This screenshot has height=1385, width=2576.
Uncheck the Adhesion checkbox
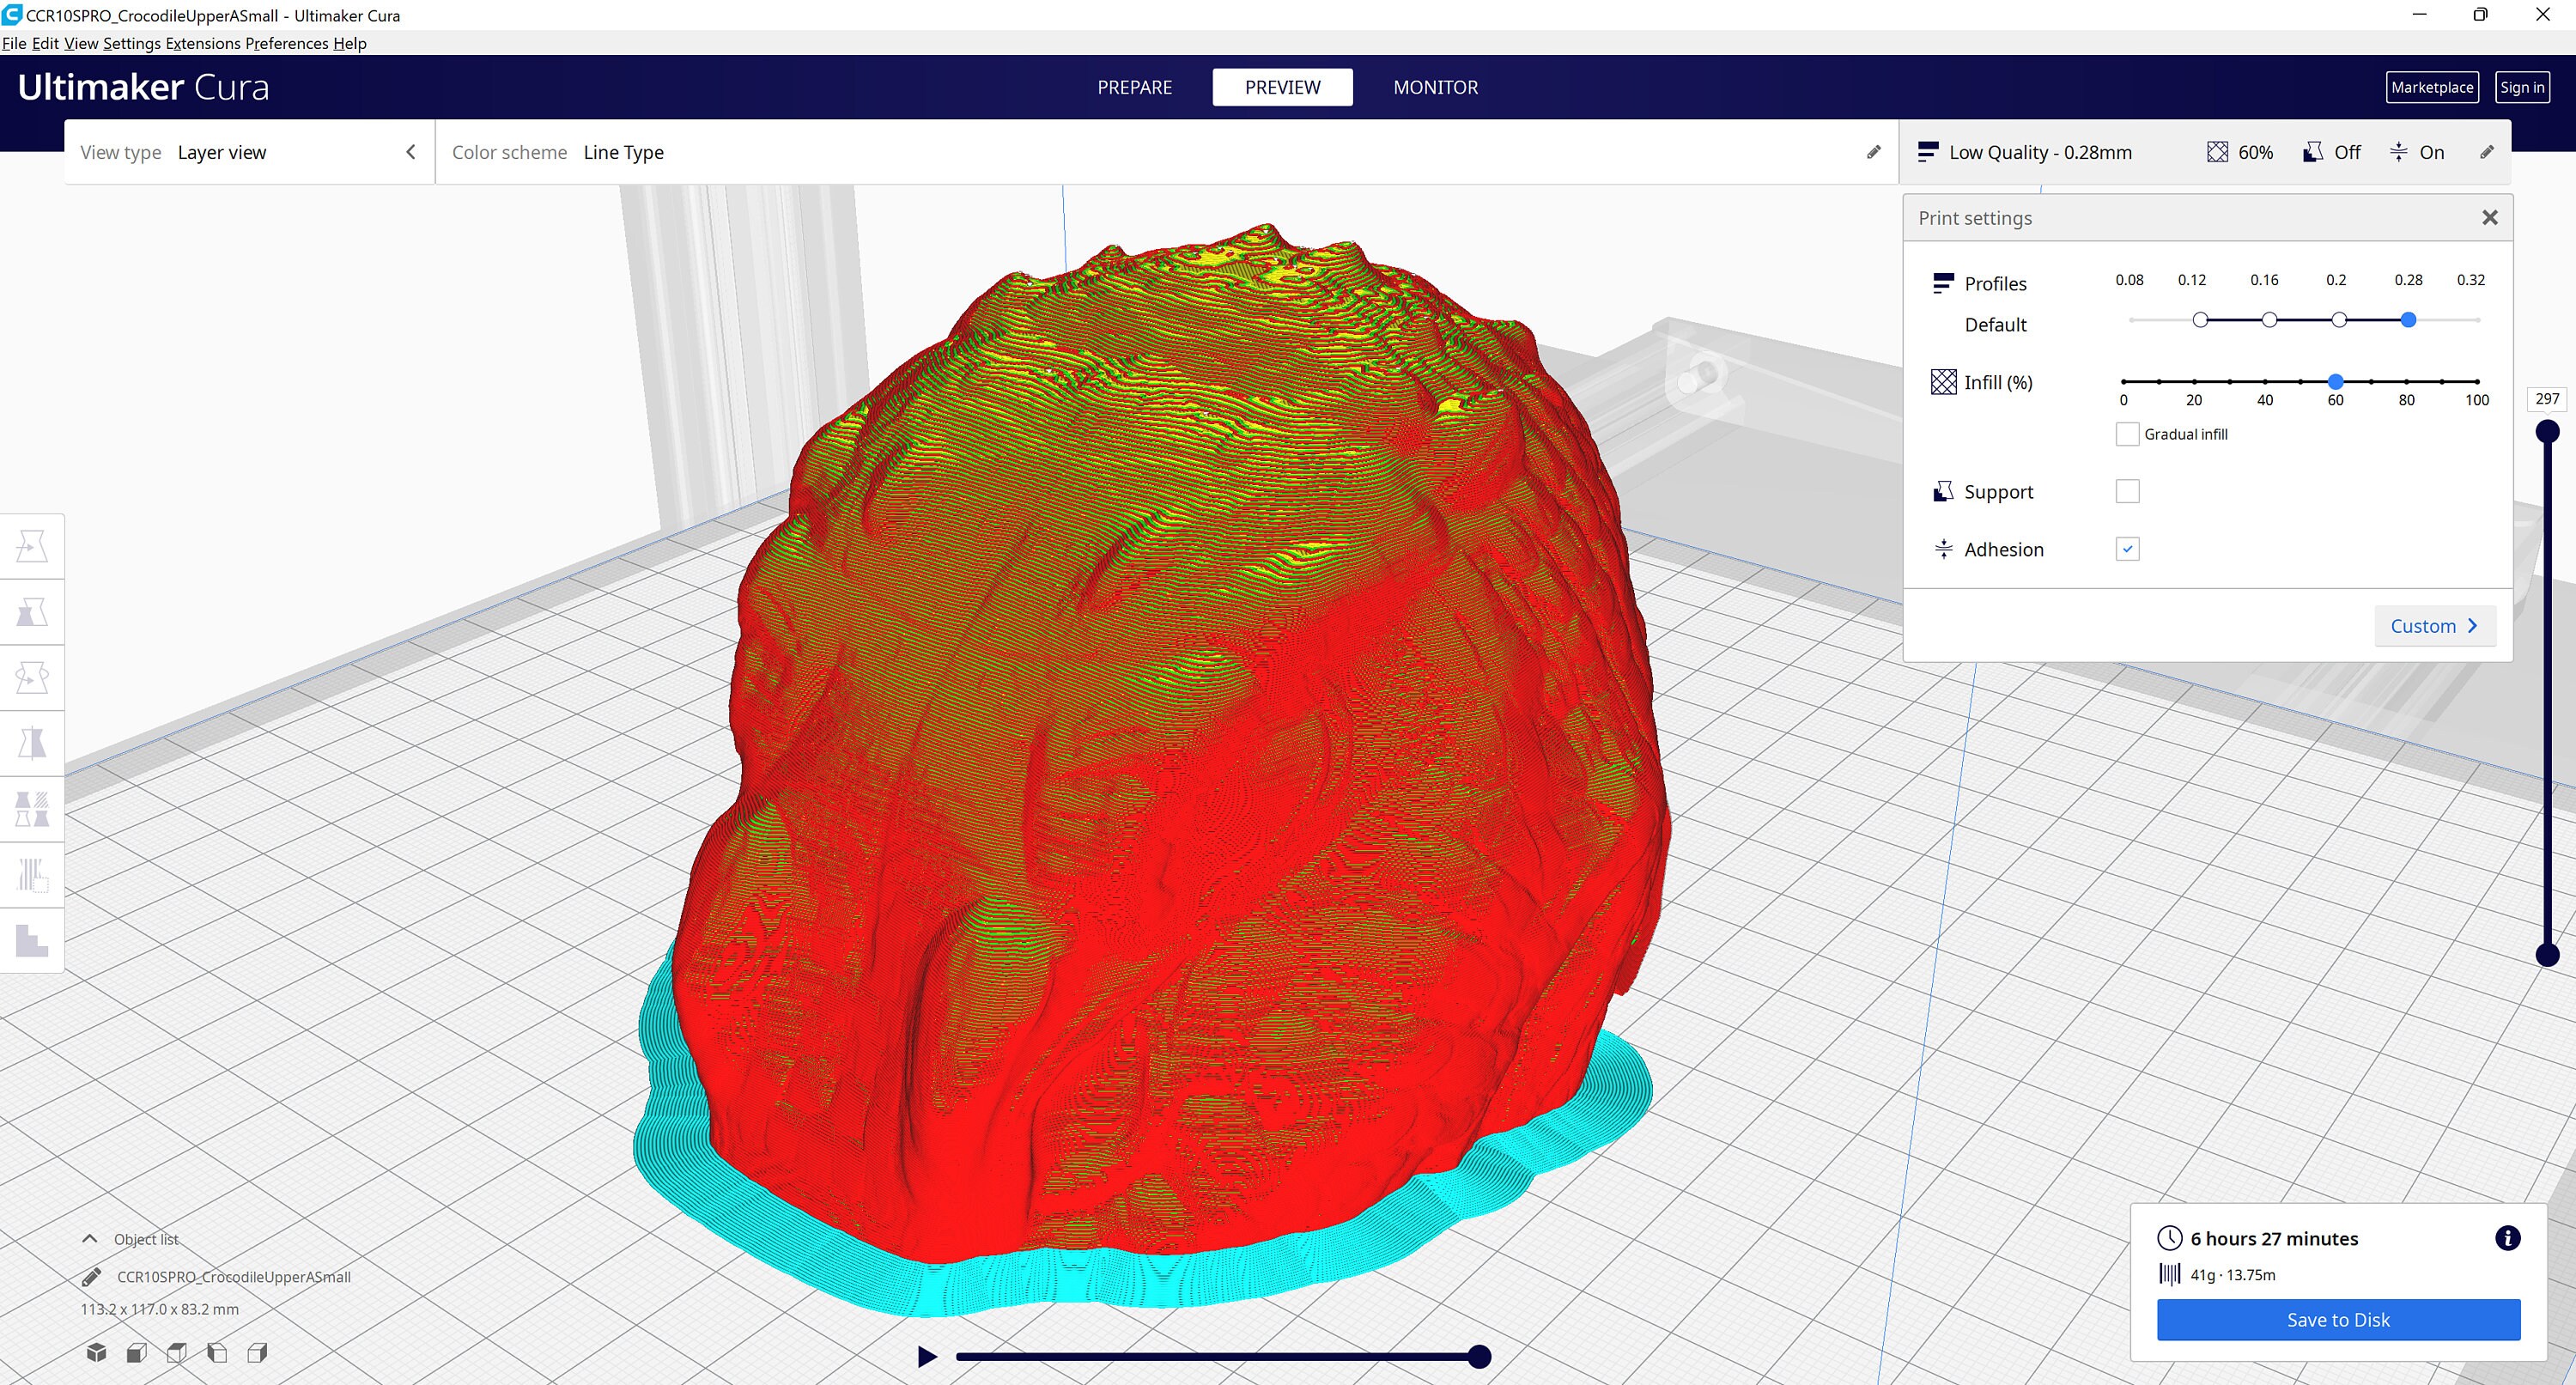click(x=2127, y=549)
